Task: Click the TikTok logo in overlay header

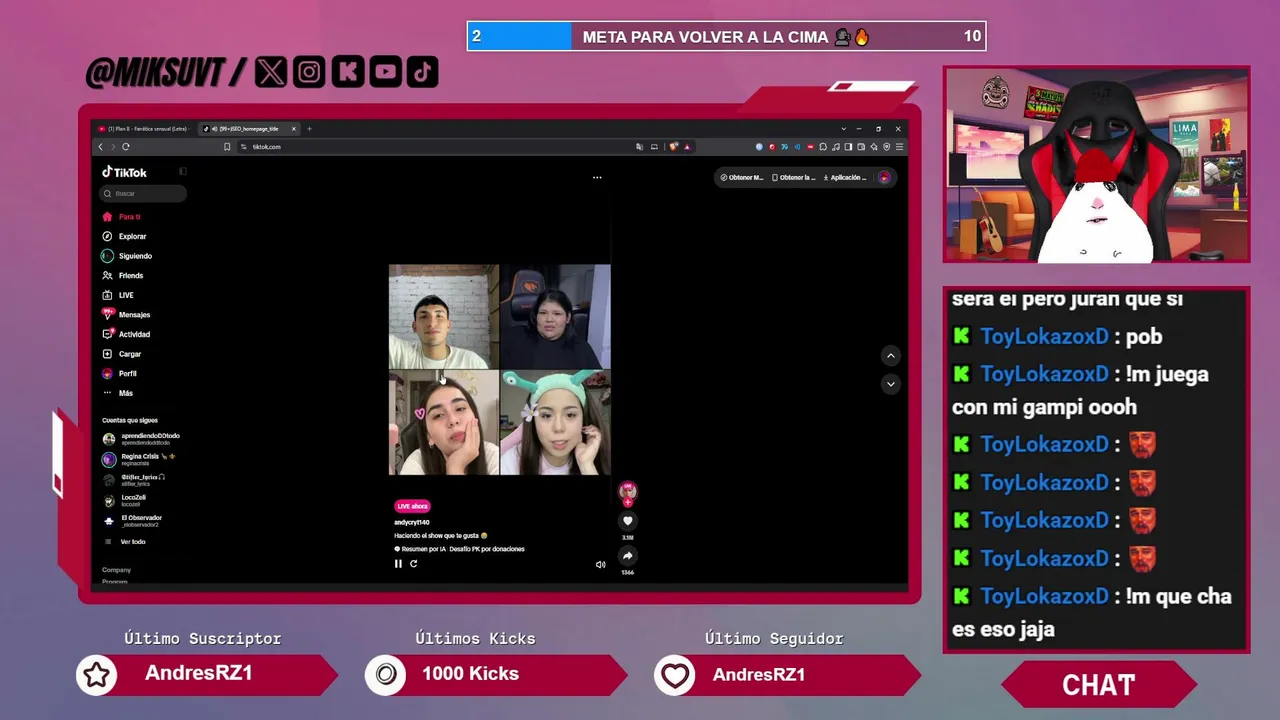Action: coord(422,71)
